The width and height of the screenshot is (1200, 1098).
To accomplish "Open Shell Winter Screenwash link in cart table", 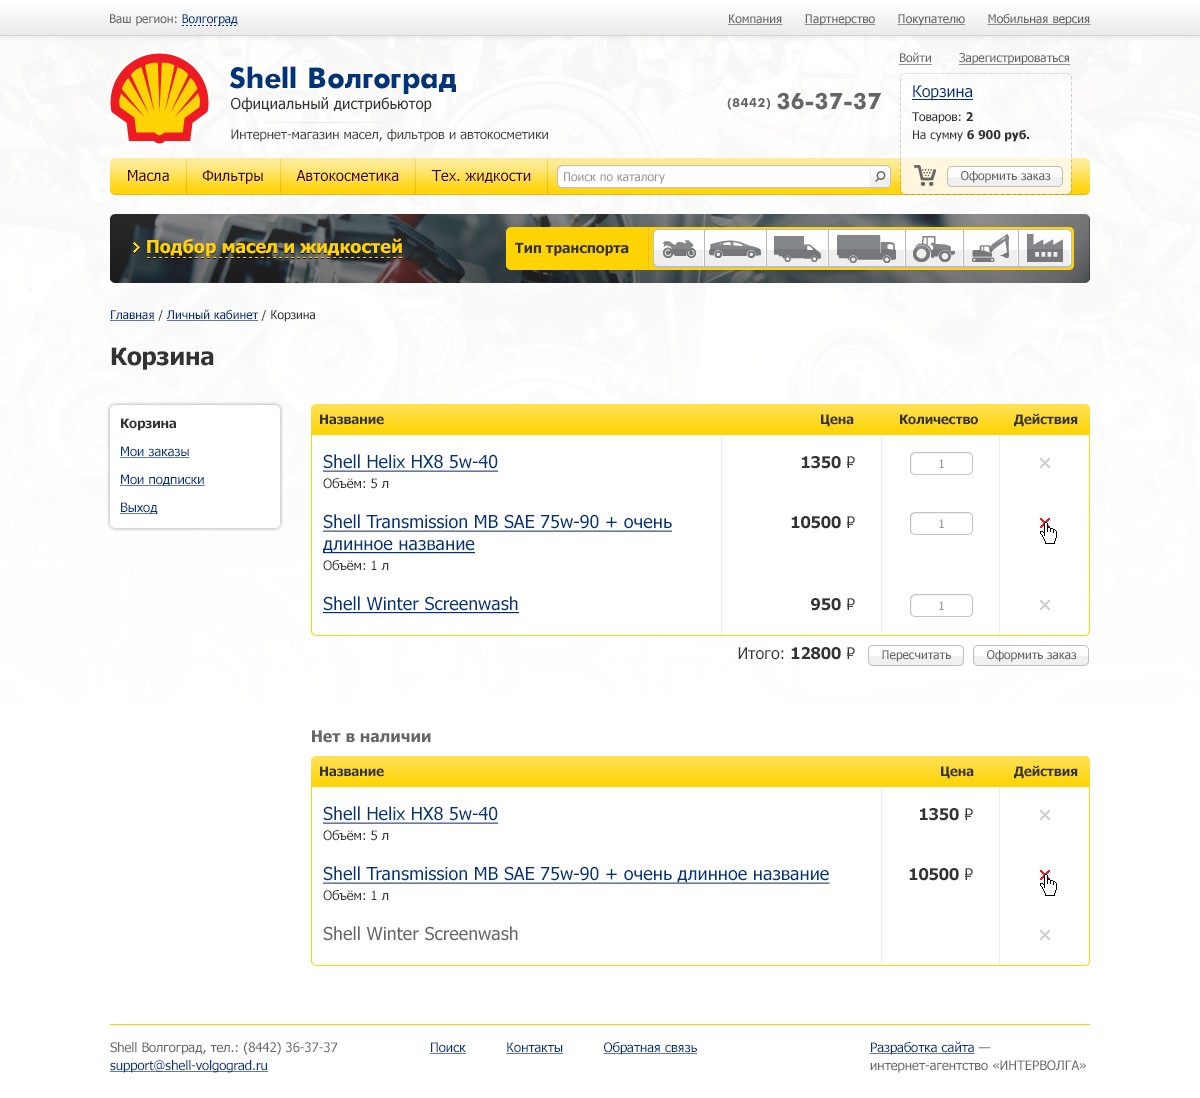I will point(421,604).
